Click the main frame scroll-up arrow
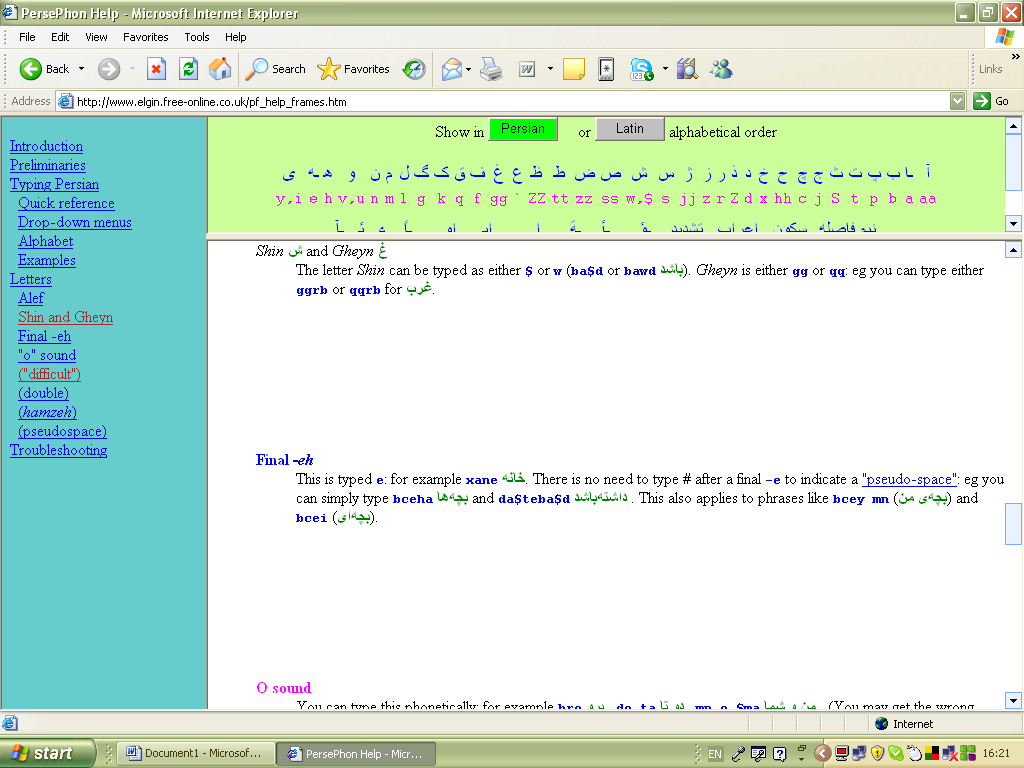Image resolution: width=1024 pixels, height=768 pixels. coord(1013,249)
